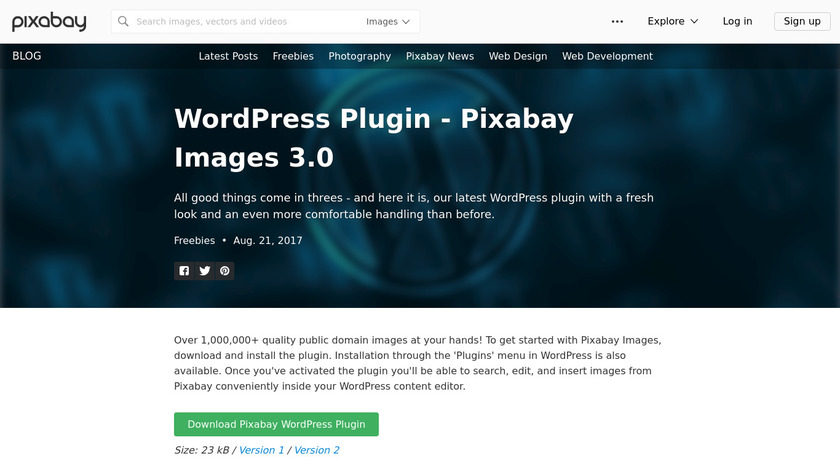This screenshot has height=472, width=840.
Task: Go to Latest Posts section
Action: pos(228,56)
